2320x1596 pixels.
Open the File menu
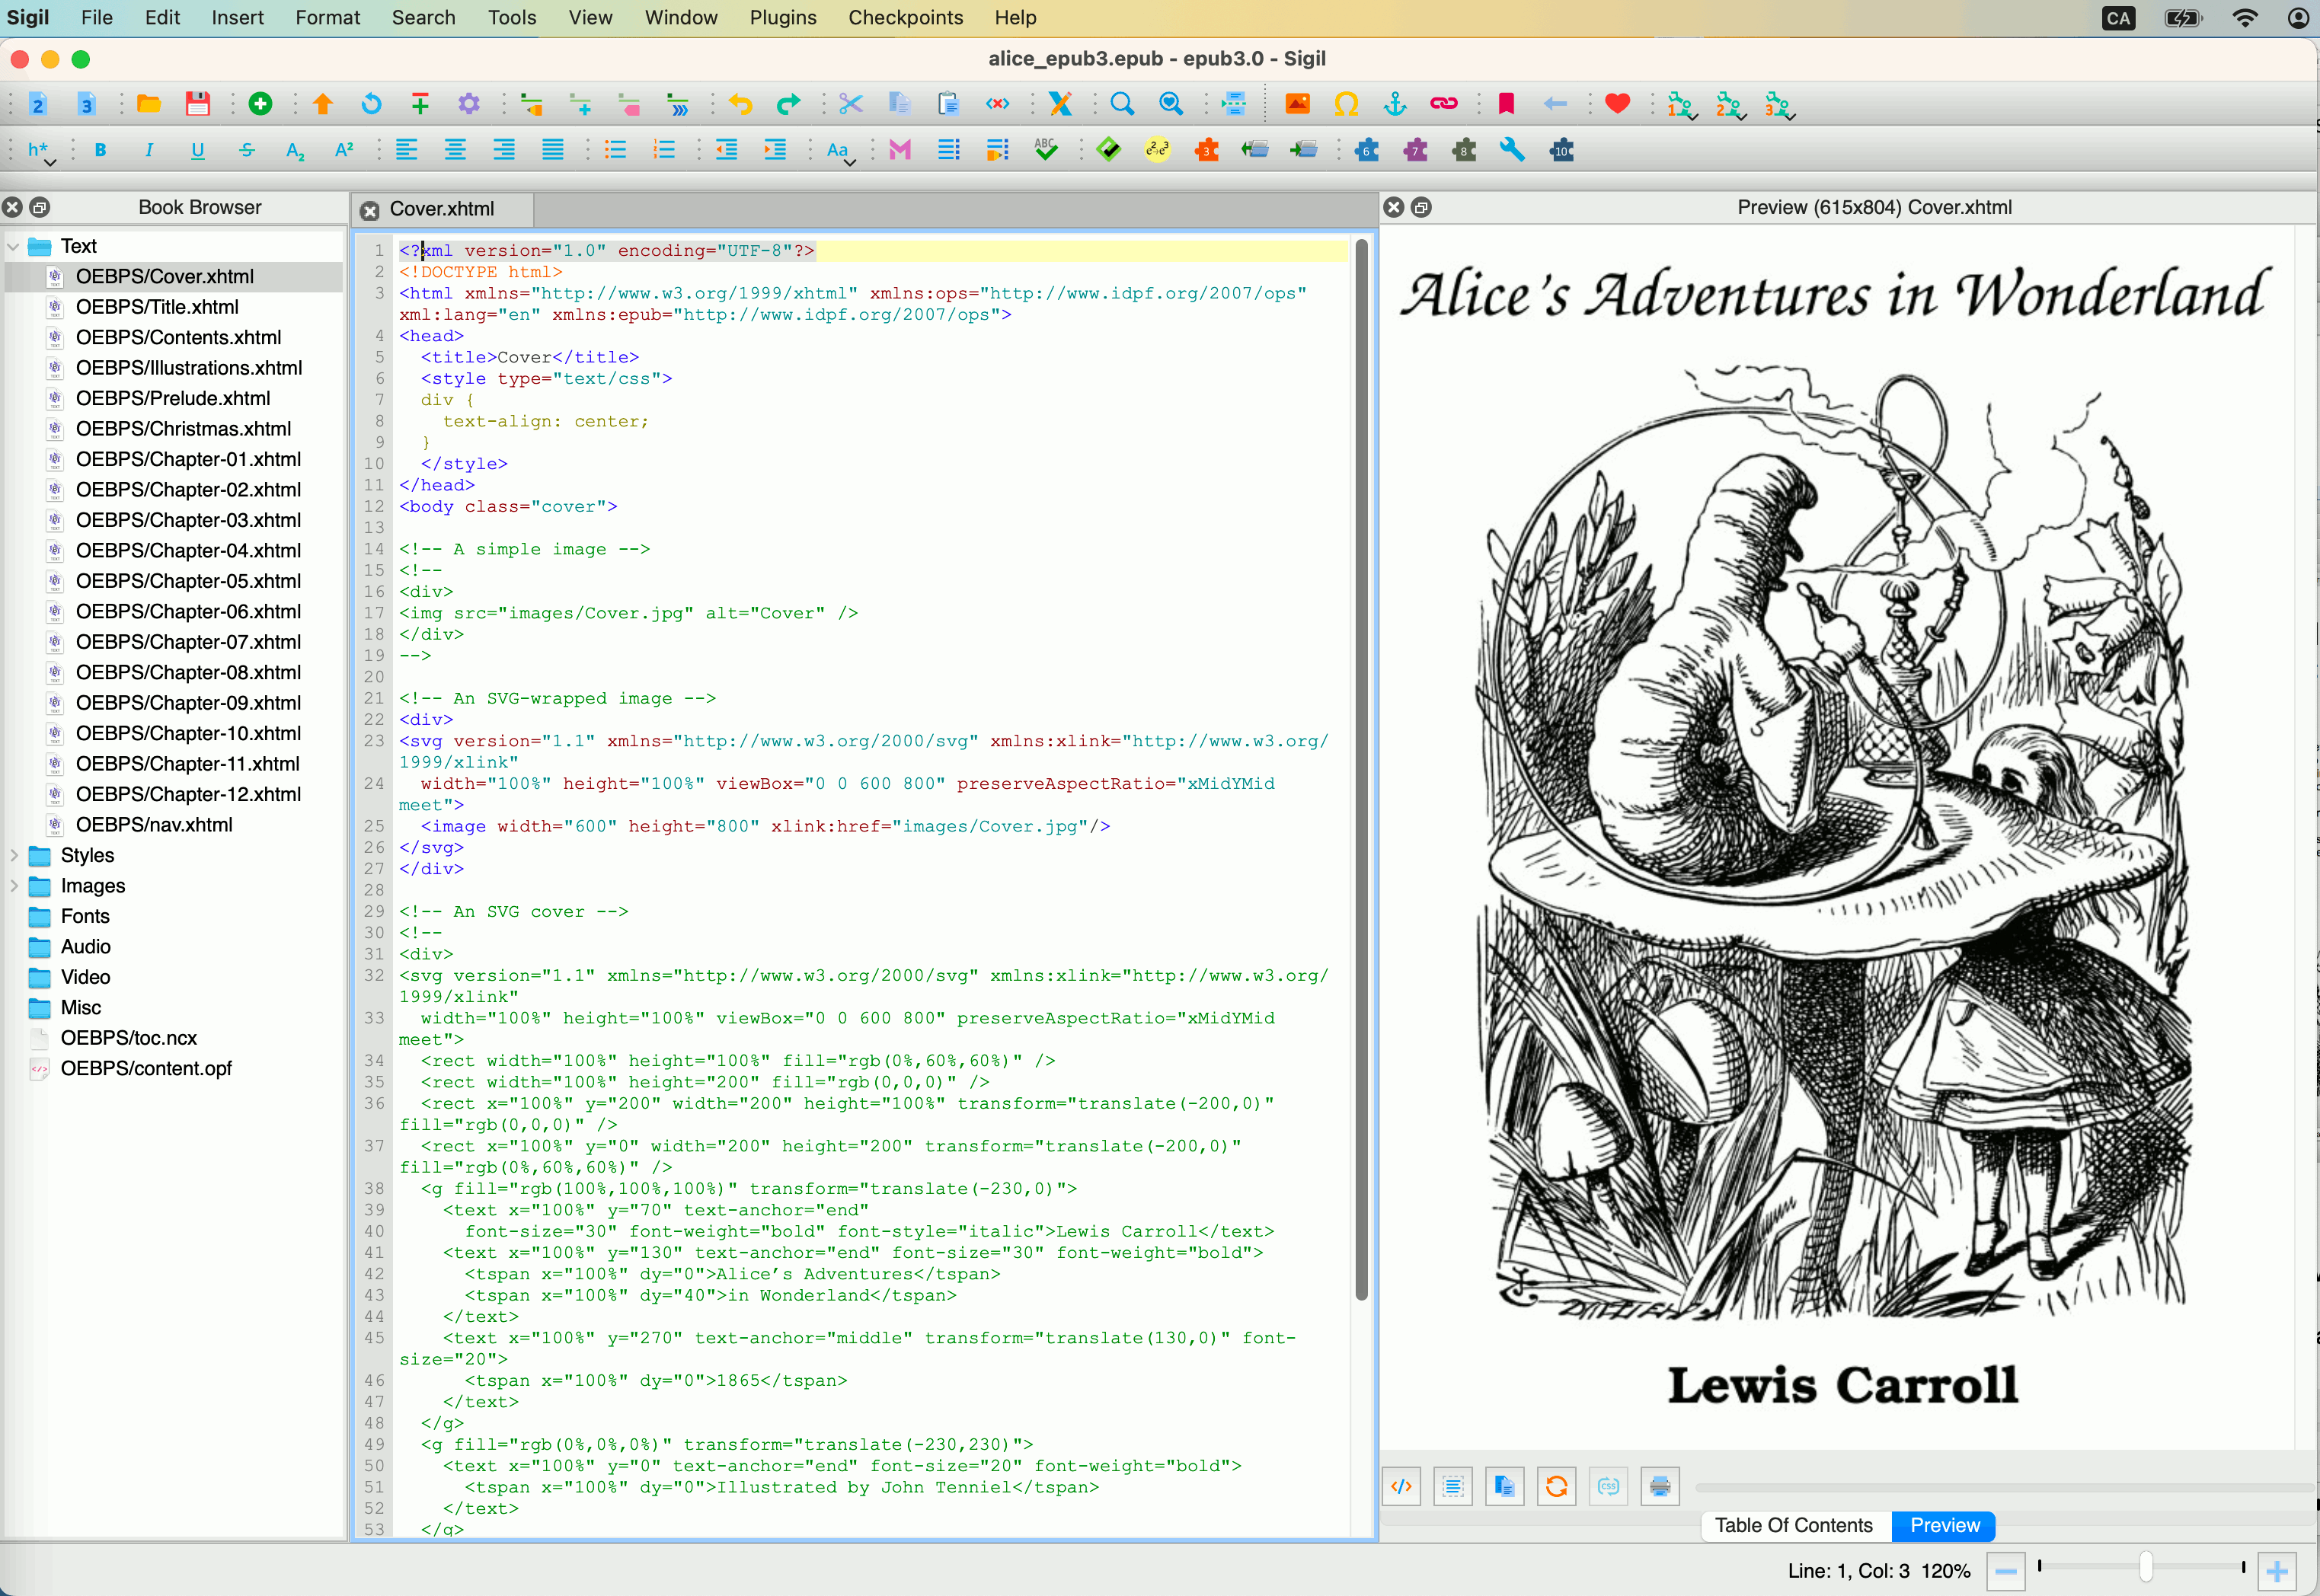[x=97, y=18]
